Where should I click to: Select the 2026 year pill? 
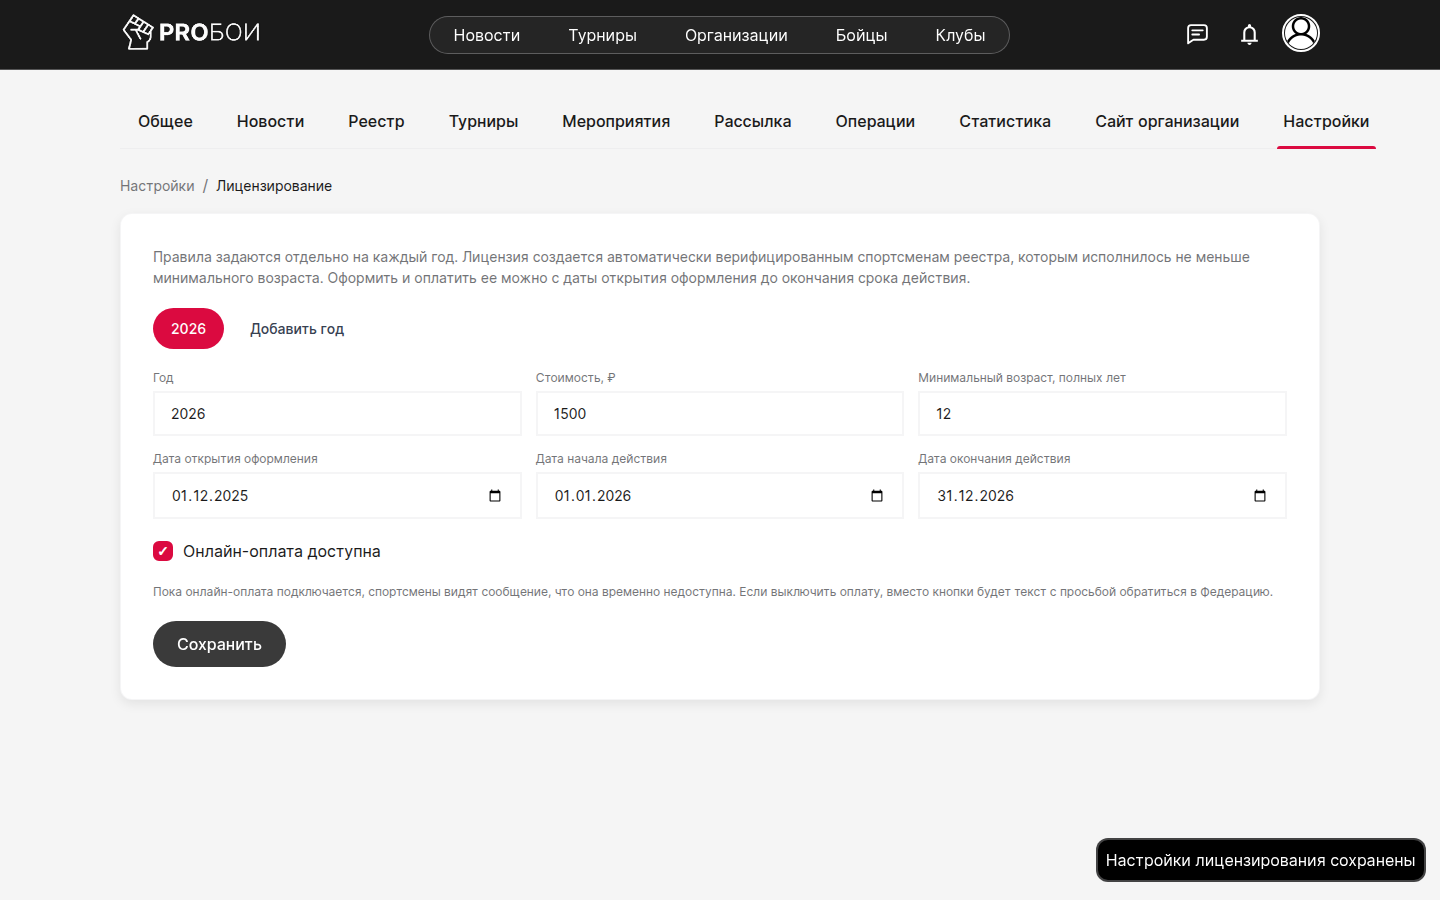(x=188, y=329)
